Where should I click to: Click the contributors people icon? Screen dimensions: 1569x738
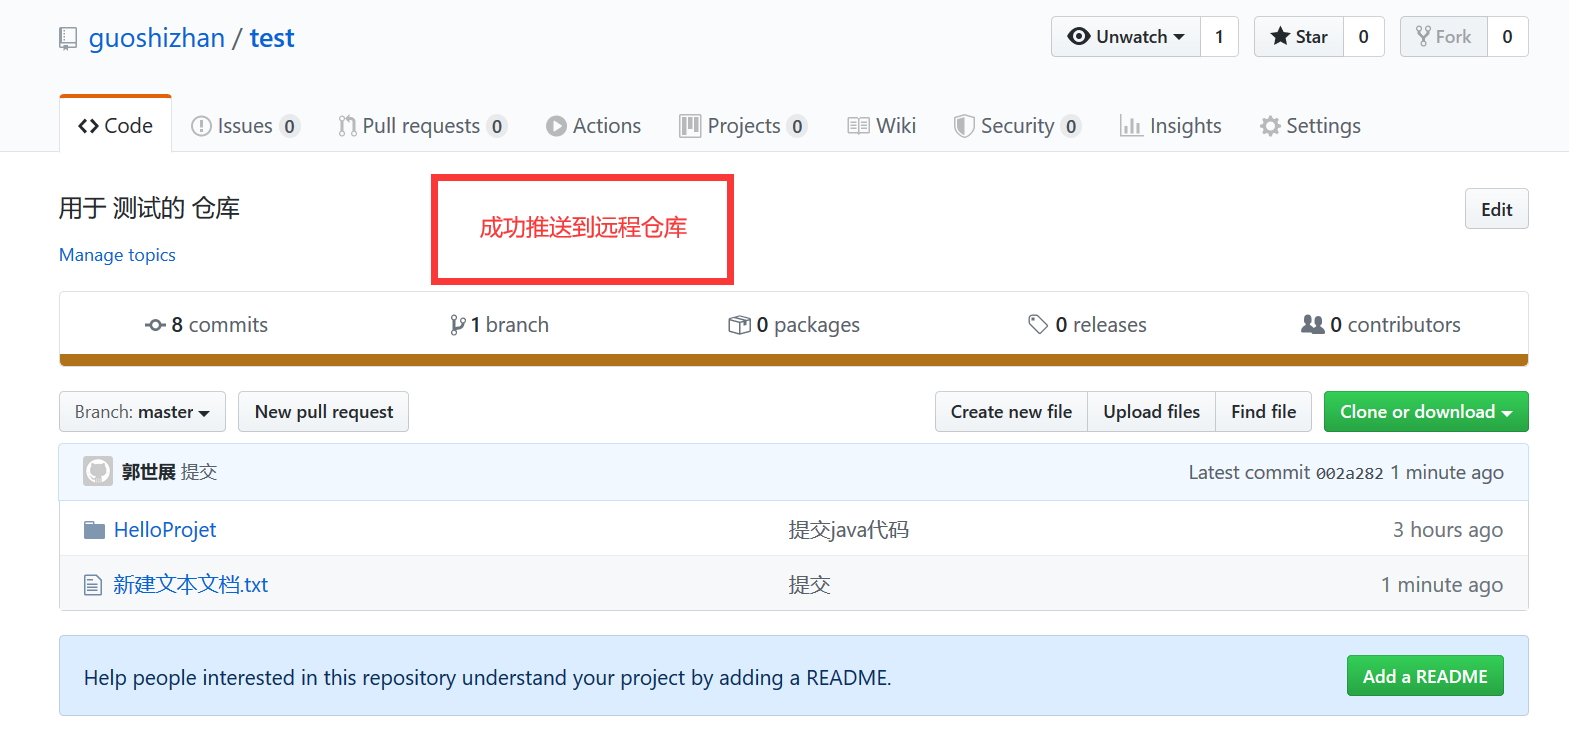[x=1312, y=325]
